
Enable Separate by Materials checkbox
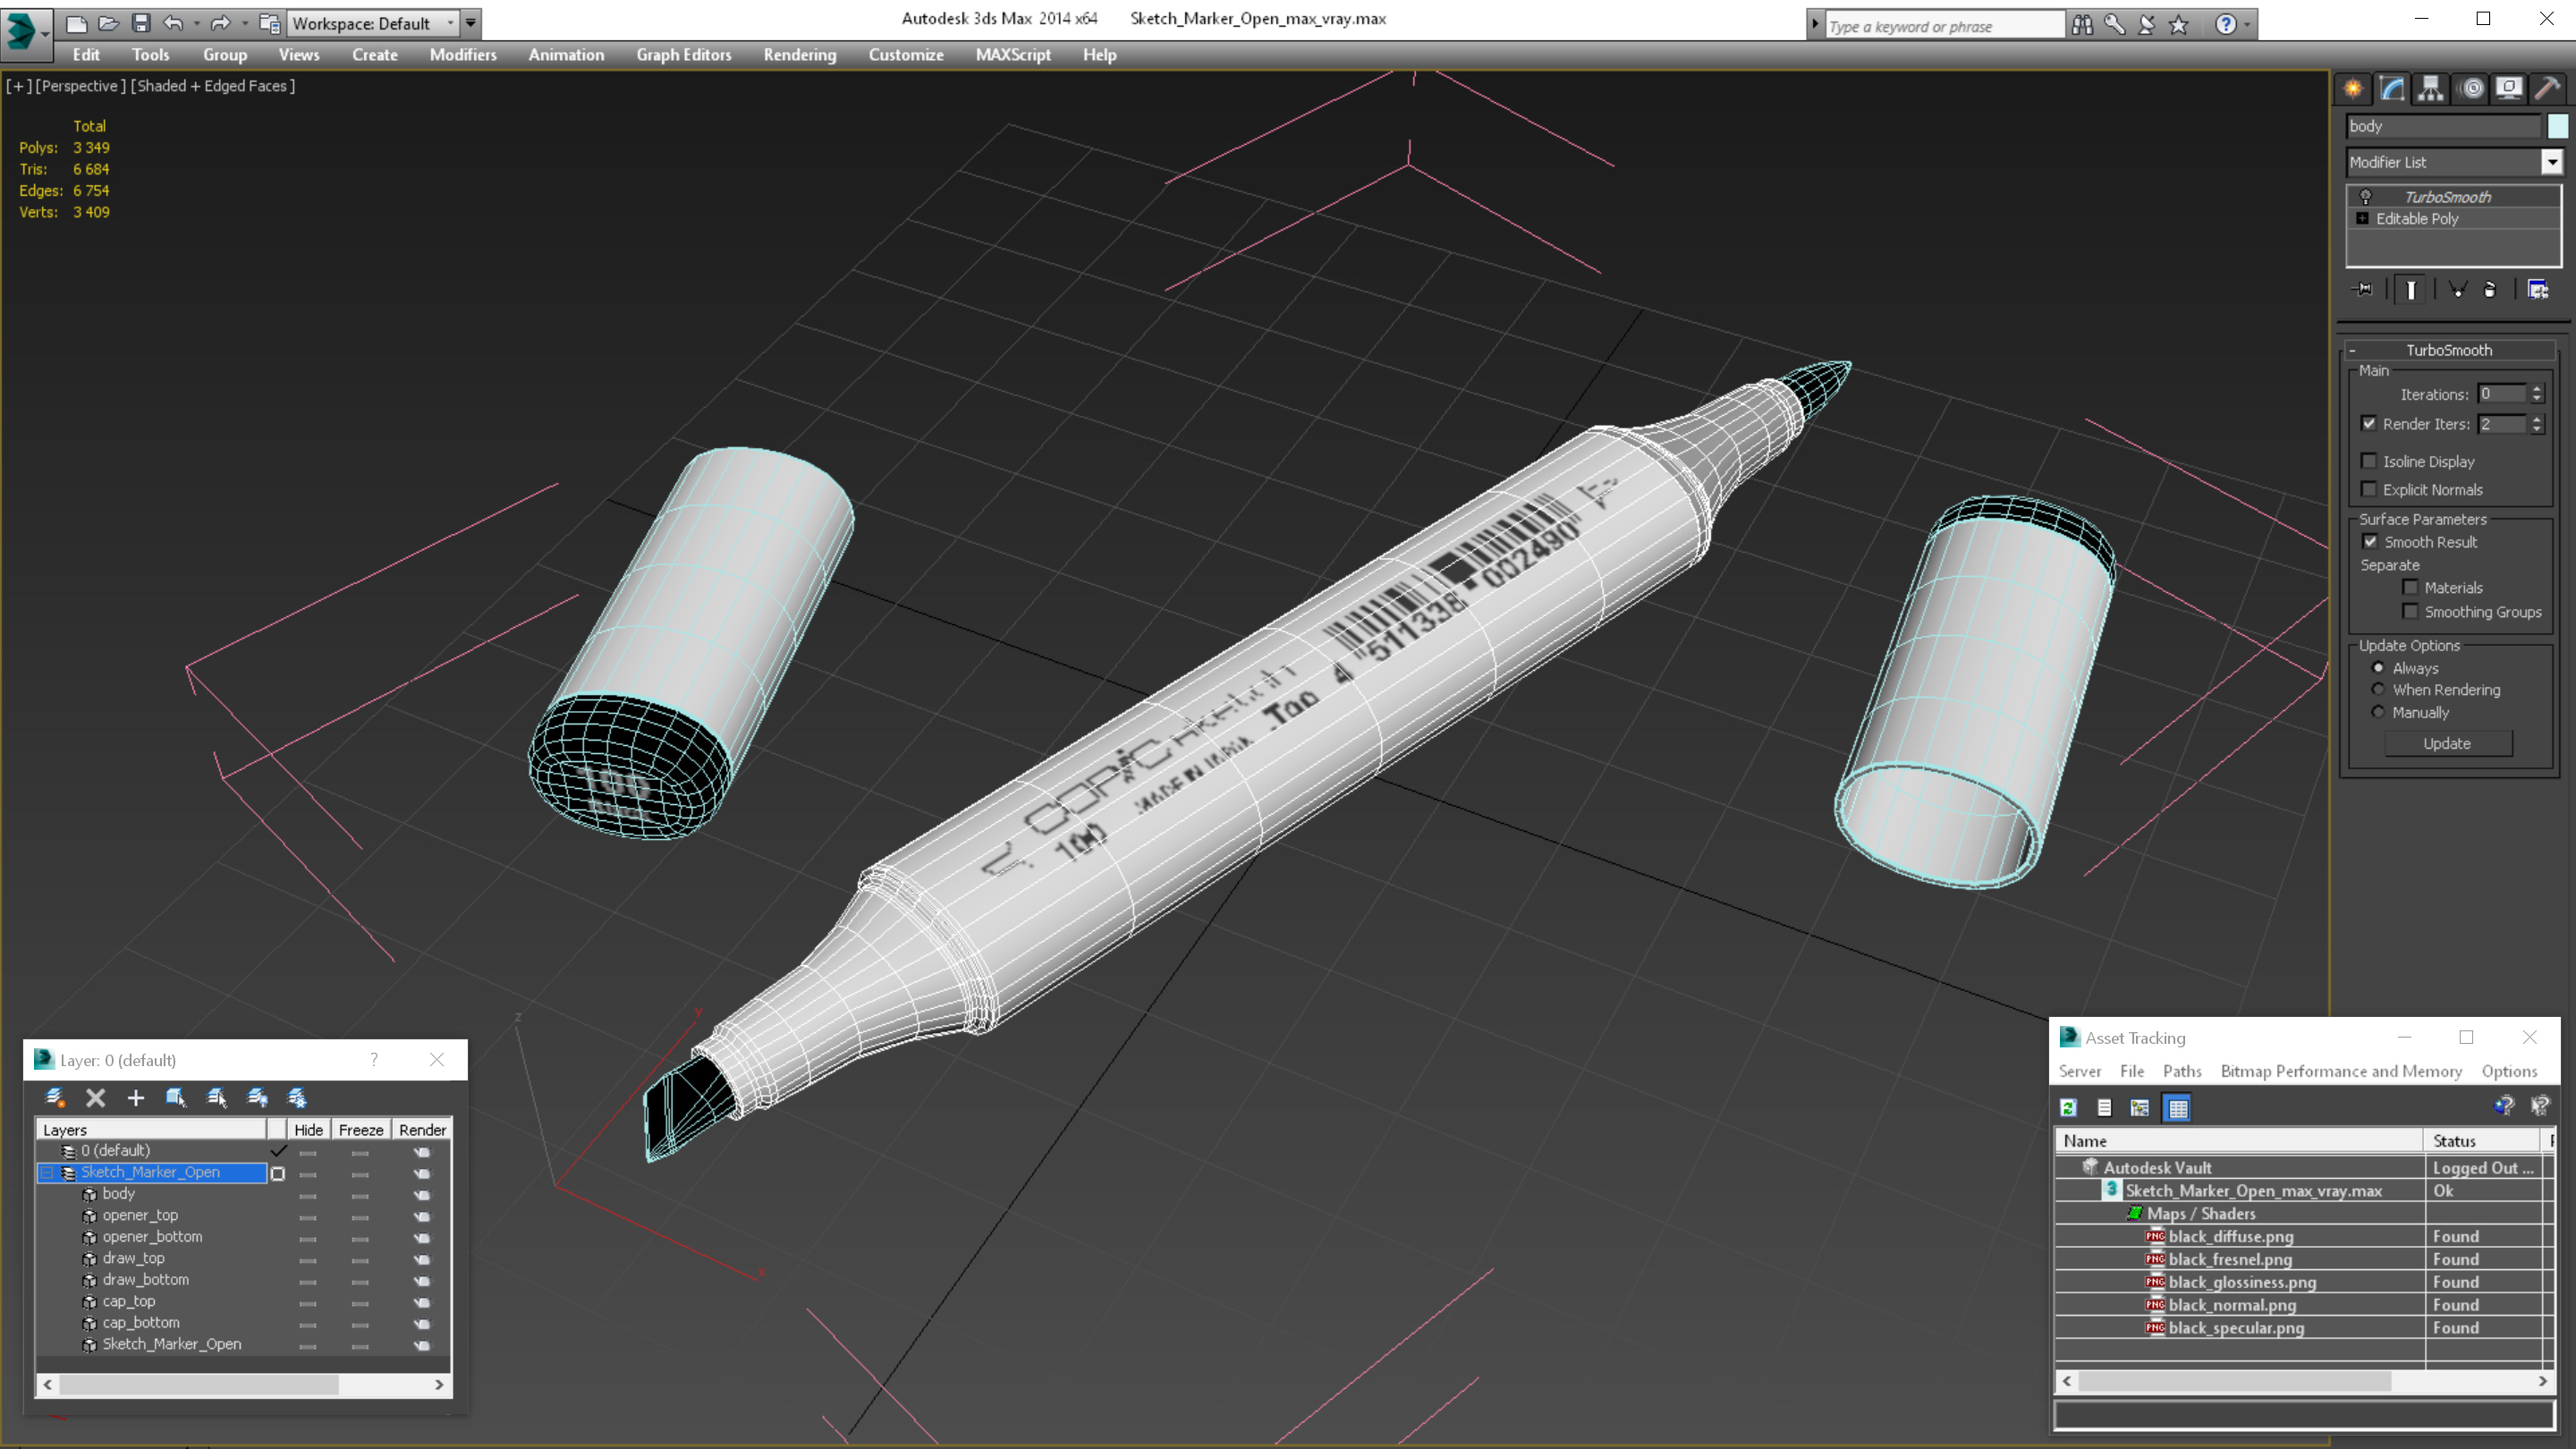coord(2411,587)
